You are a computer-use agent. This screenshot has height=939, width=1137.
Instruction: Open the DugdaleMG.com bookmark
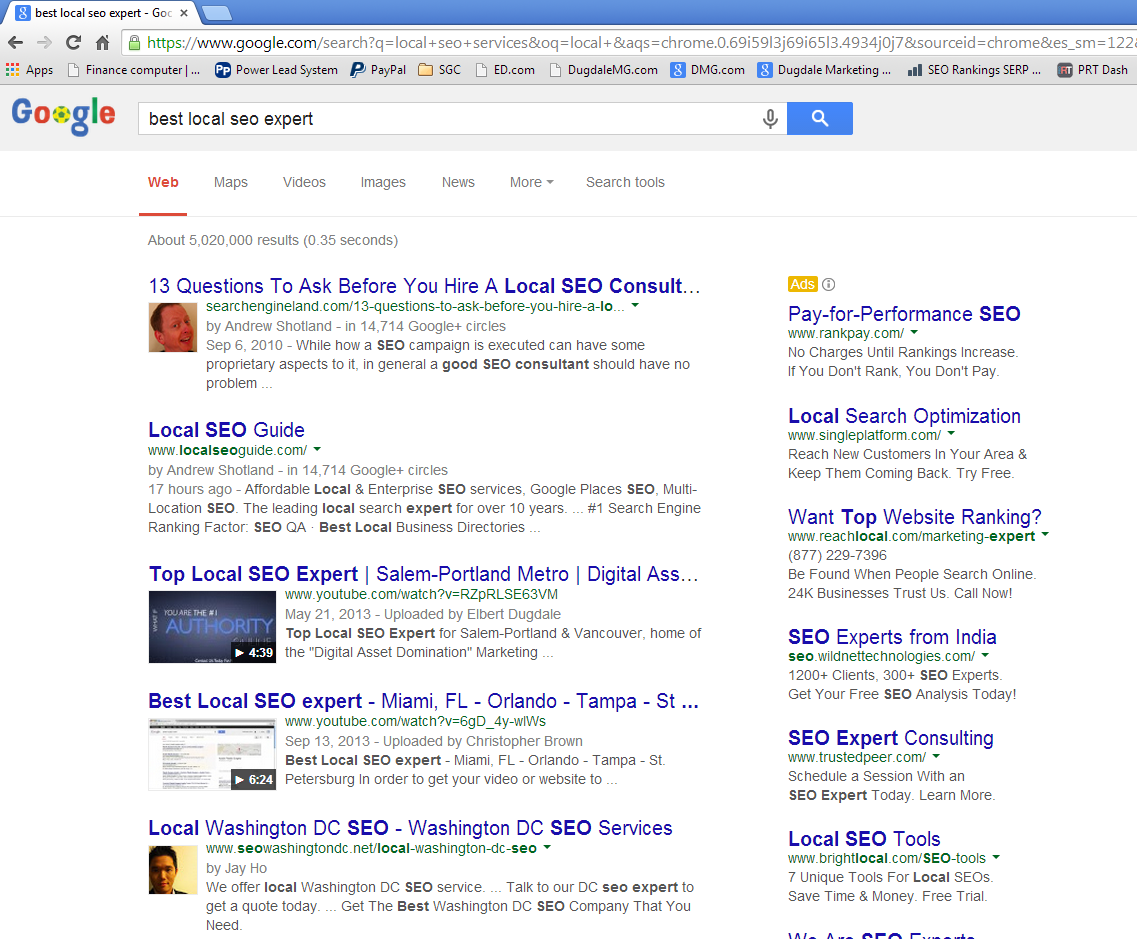604,70
